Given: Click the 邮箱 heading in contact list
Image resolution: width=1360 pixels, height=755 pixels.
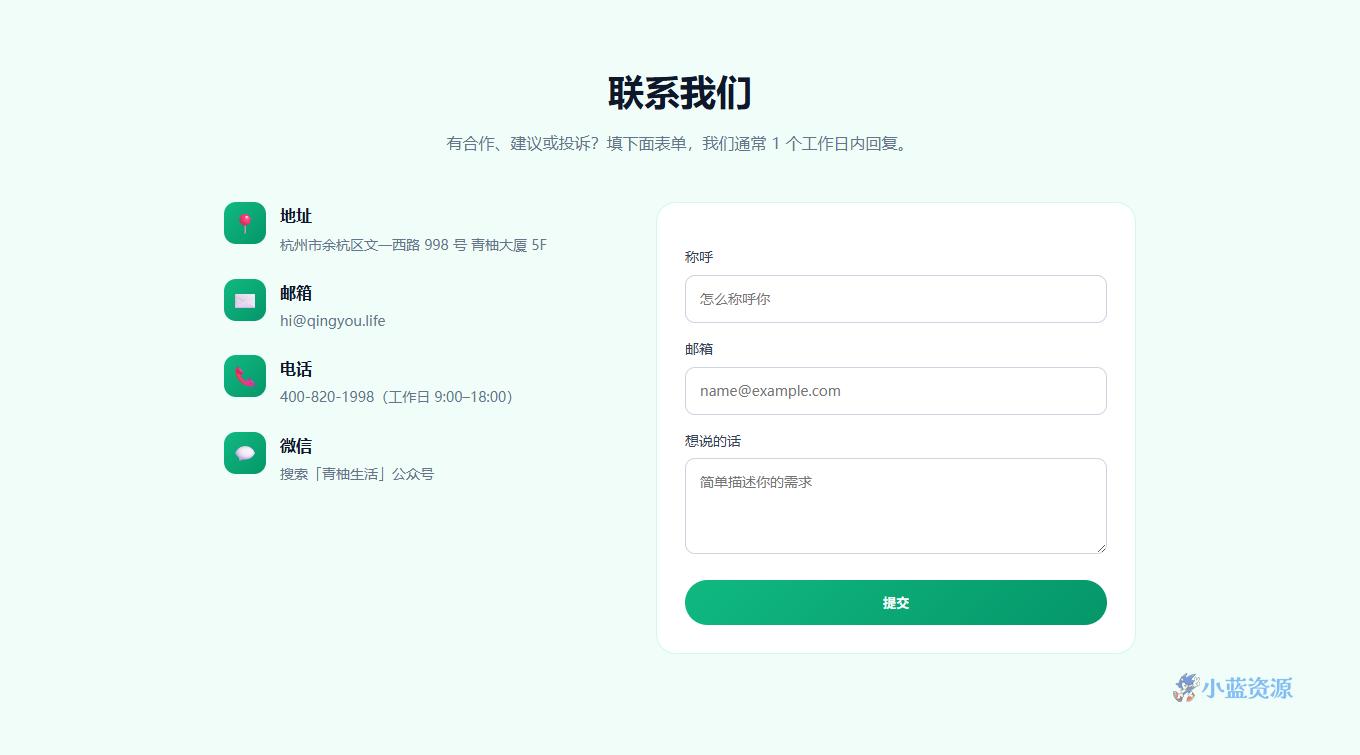Looking at the screenshot, I should 296,293.
